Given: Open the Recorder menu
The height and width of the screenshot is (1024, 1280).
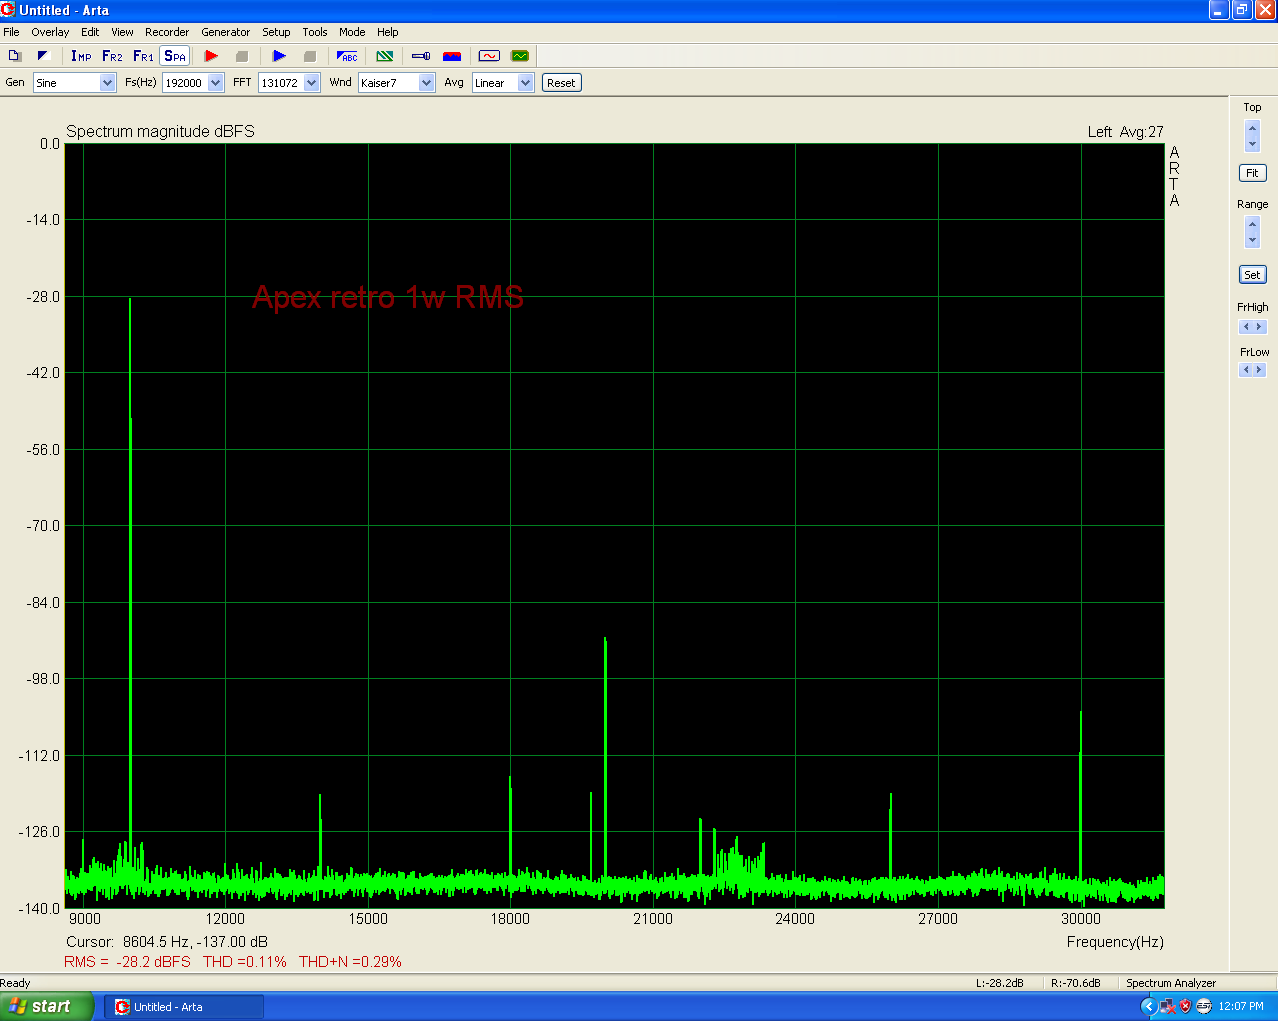Looking at the screenshot, I should point(167,32).
